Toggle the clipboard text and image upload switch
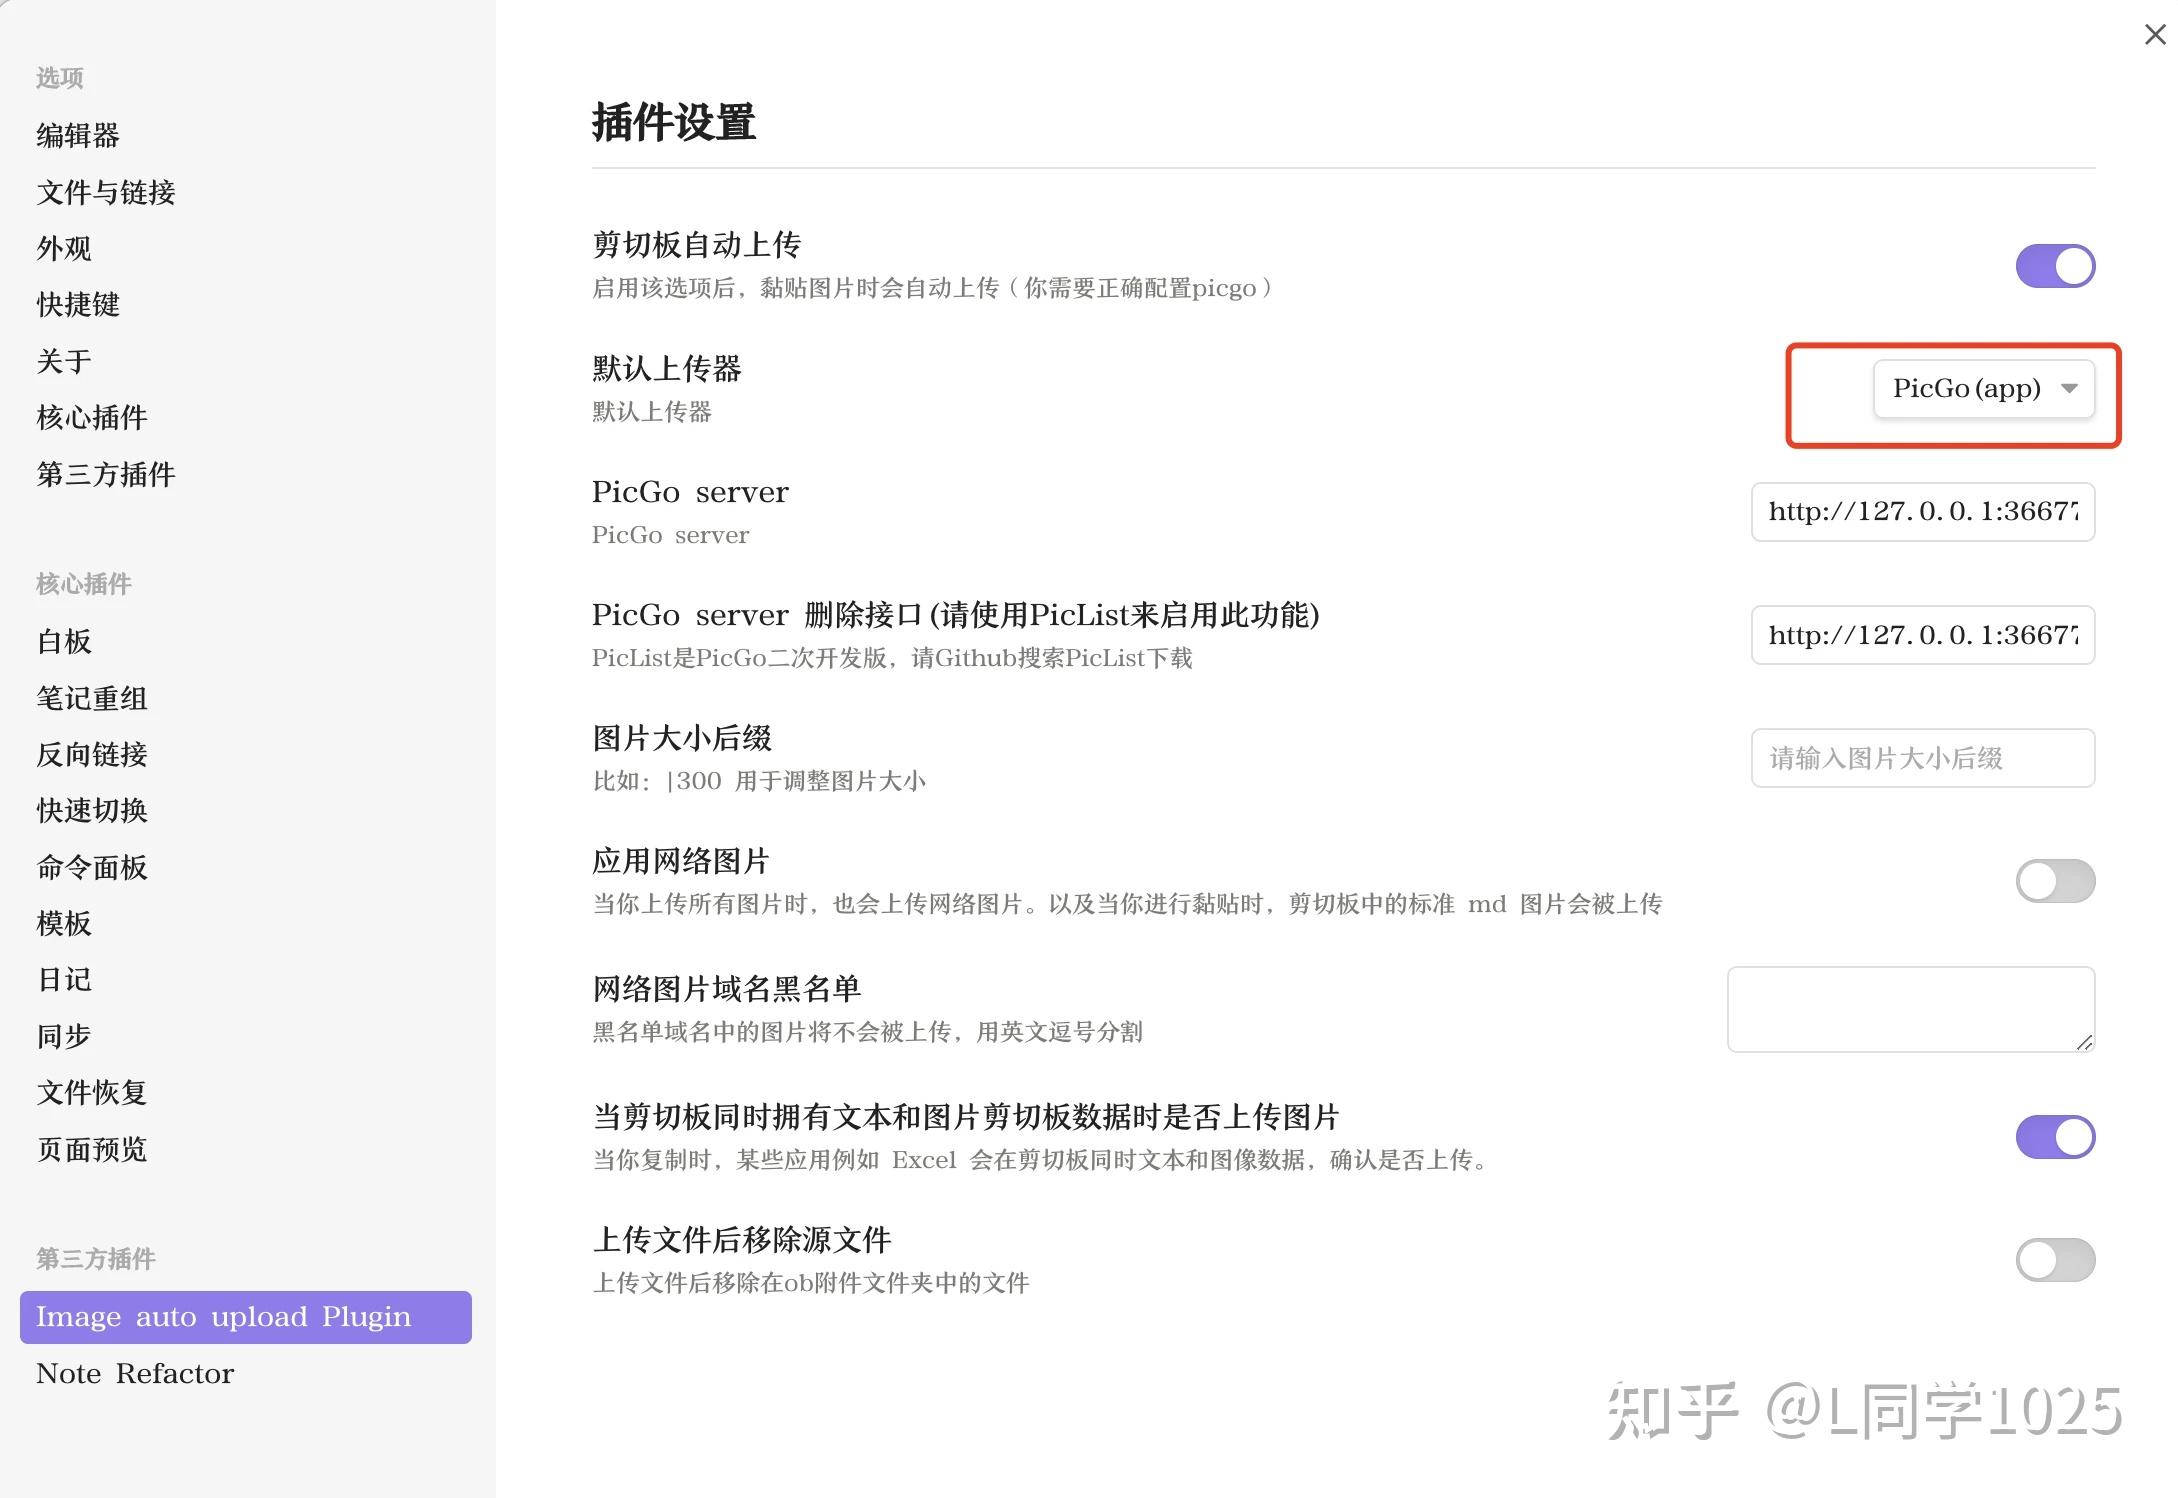Image resolution: width=2178 pixels, height=1498 pixels. click(2055, 1137)
